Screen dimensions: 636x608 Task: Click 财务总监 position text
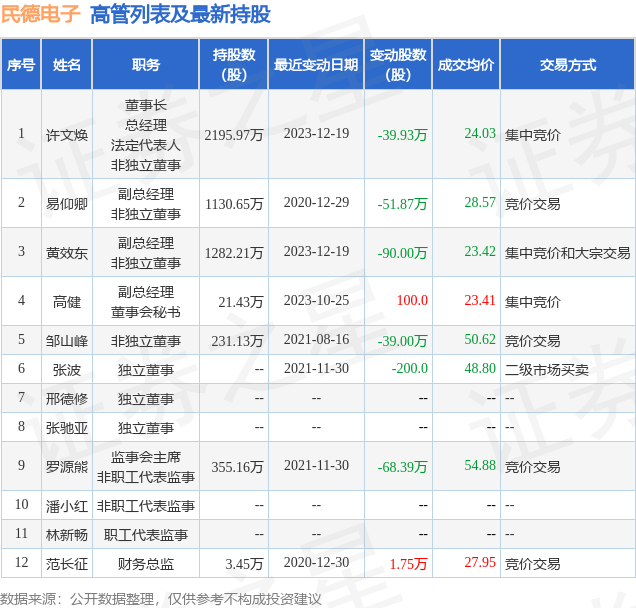click(146, 564)
